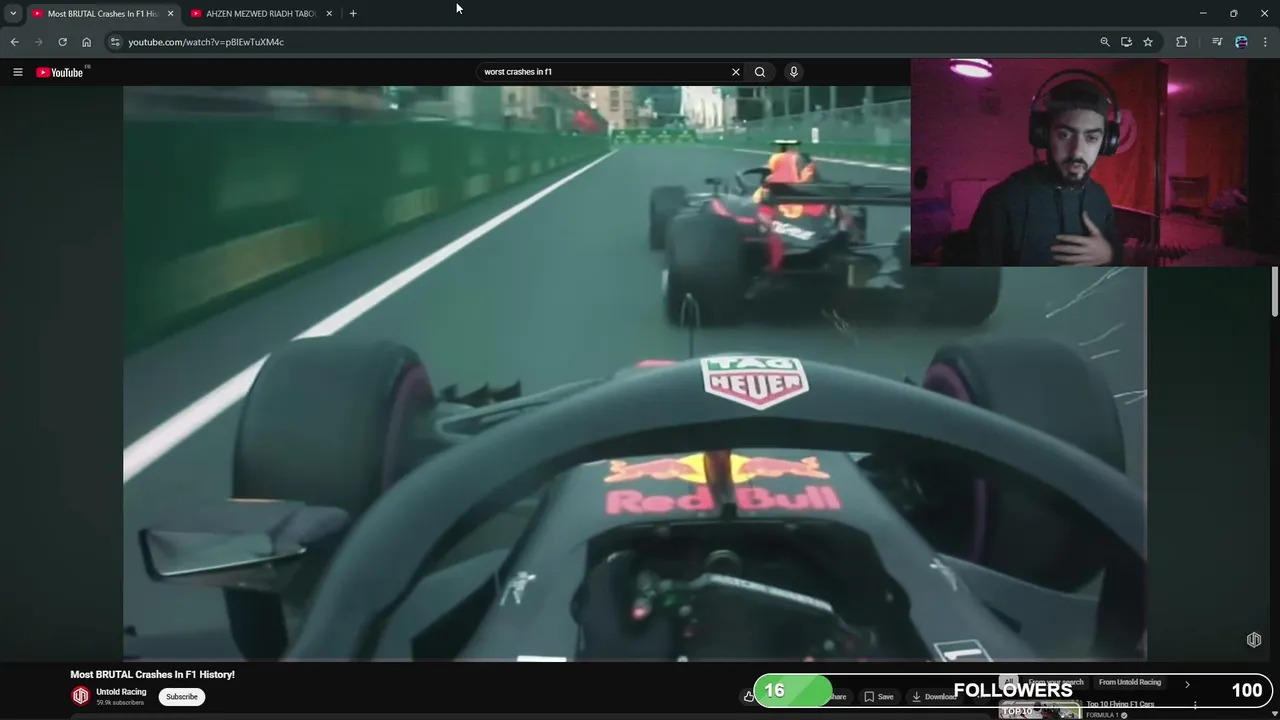The width and height of the screenshot is (1280, 720).
Task: Open the Top 10 Flying F1 Cars thumbnail
Action: click(x=1039, y=710)
